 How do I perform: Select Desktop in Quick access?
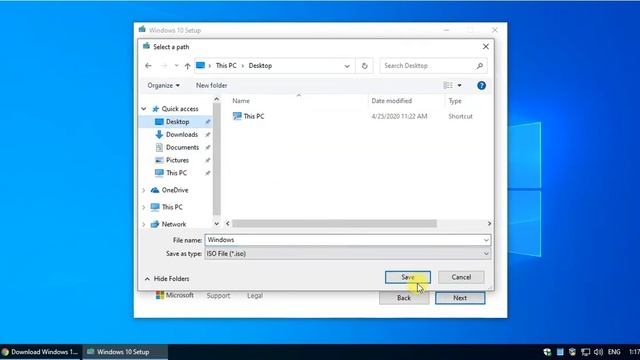(177, 122)
